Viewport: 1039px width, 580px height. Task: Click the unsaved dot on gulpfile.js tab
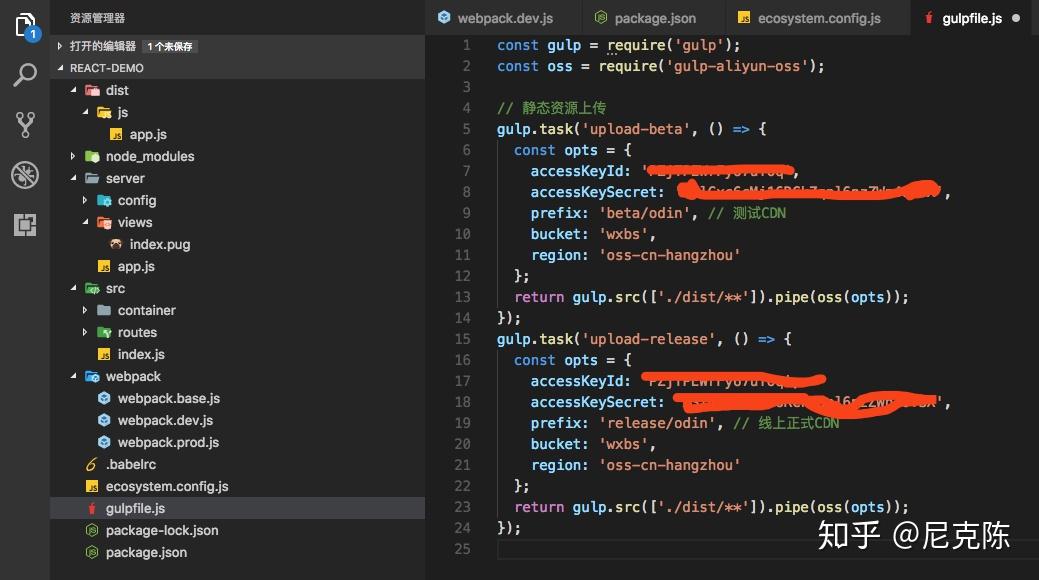[1017, 18]
